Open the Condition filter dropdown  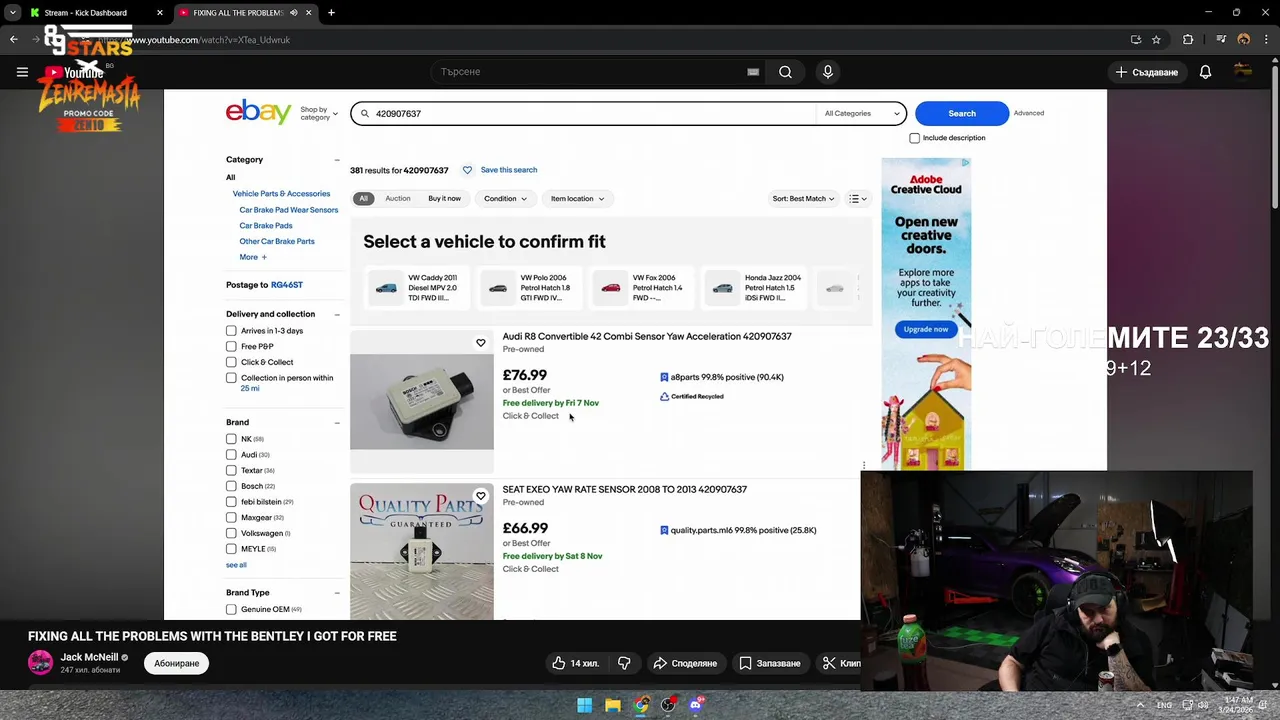(505, 198)
